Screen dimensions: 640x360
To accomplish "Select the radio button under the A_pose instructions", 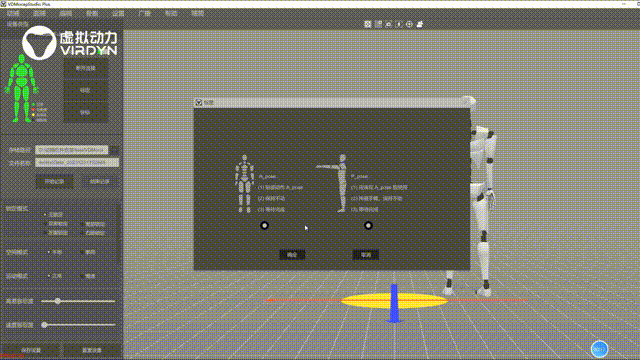I will tap(264, 225).
